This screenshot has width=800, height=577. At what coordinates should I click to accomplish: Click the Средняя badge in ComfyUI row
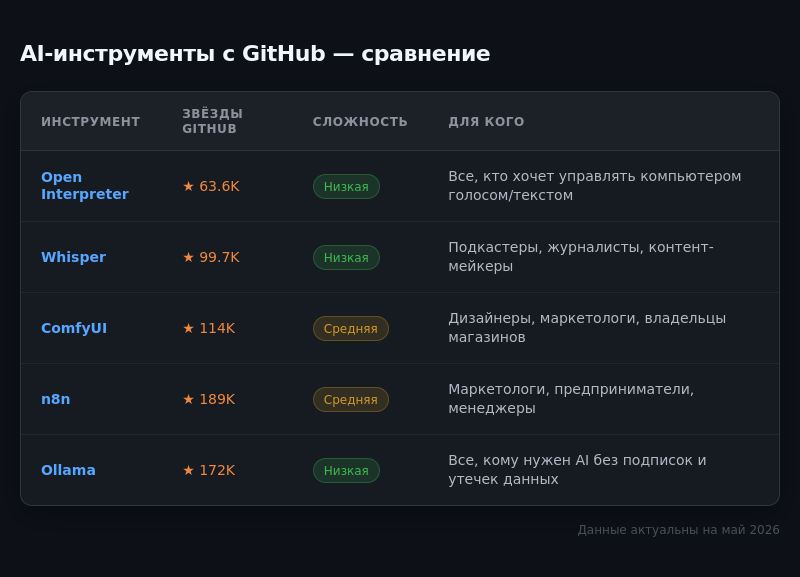pos(351,328)
